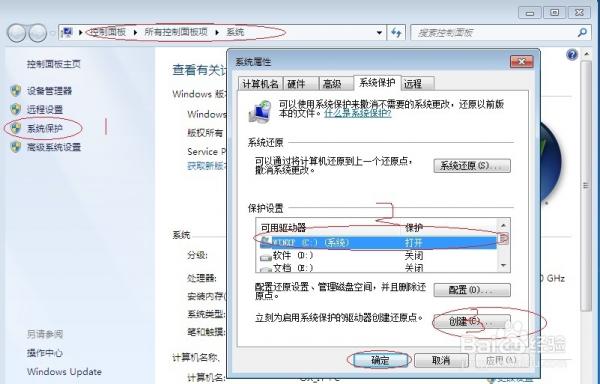The image size is (600, 384).
Task: Click the 系统还原(S) button
Action: coord(472,166)
